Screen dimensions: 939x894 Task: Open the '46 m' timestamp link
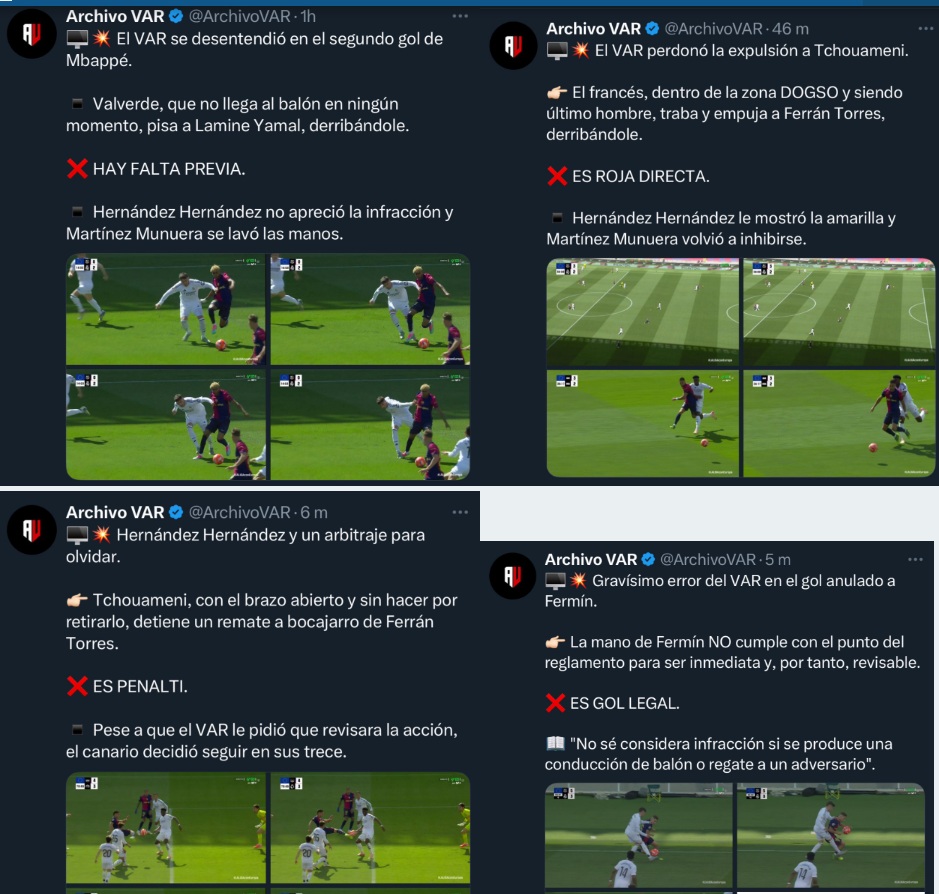[x=790, y=28]
